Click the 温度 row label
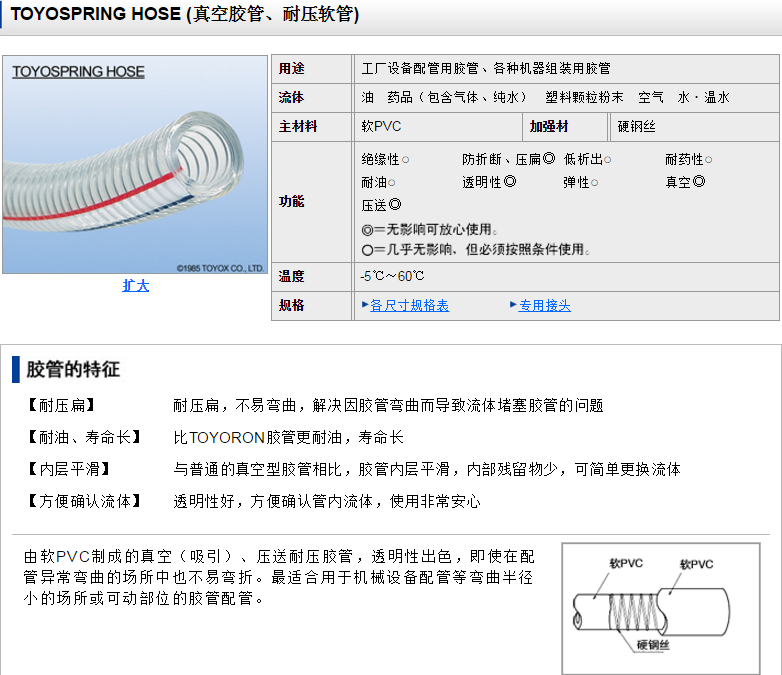 coord(291,276)
